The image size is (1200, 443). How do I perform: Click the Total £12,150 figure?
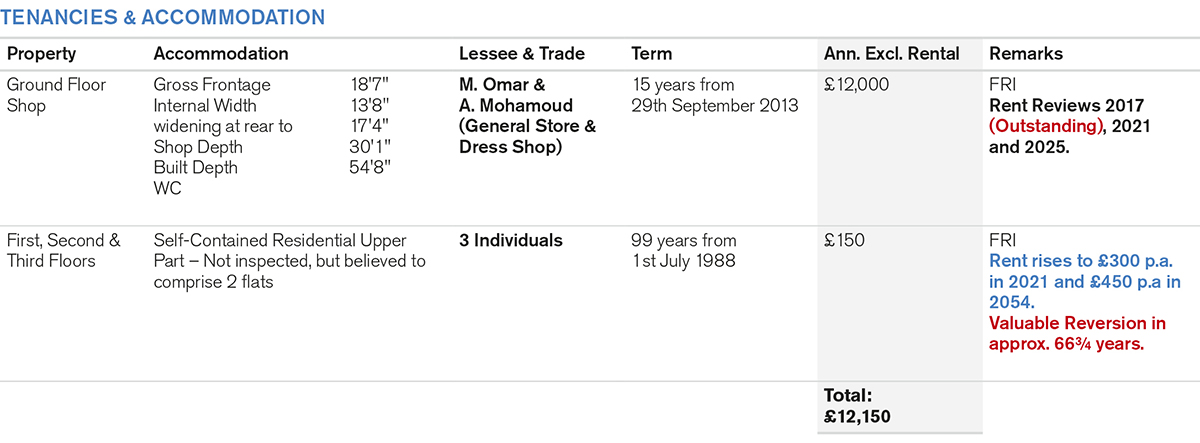pos(857,406)
